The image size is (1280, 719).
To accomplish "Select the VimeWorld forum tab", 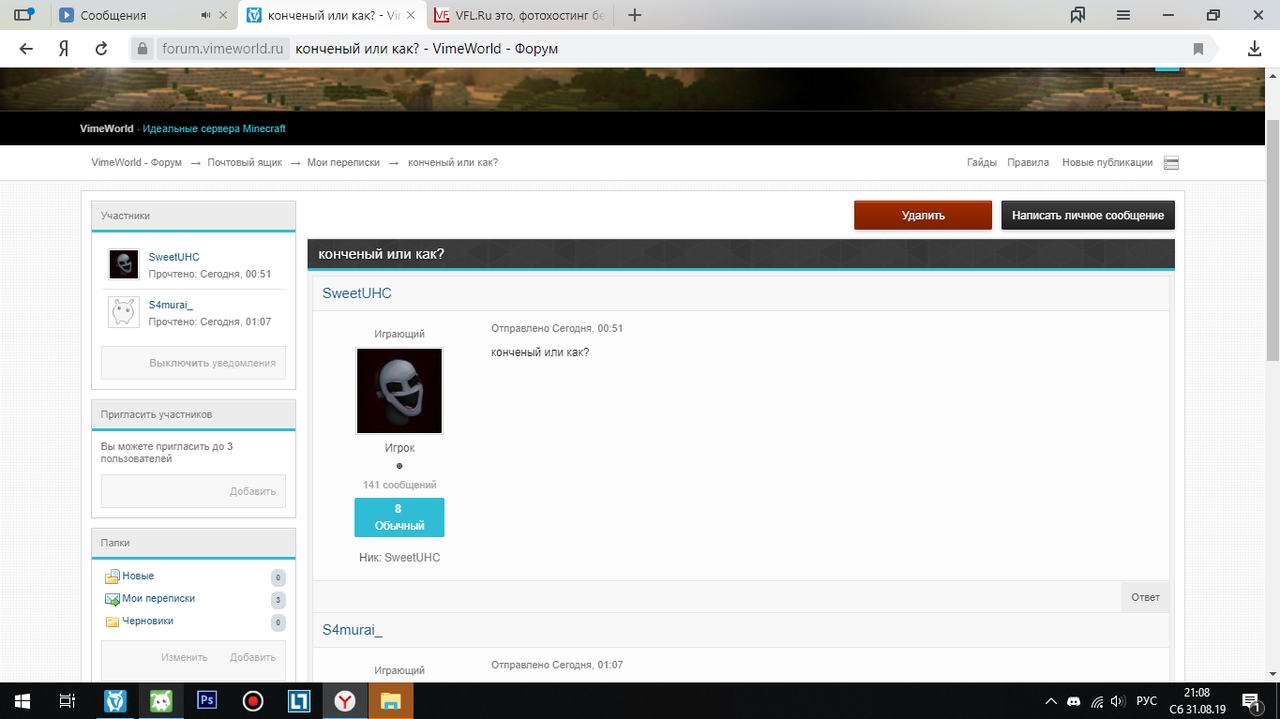I will pyautogui.click(x=333, y=16).
